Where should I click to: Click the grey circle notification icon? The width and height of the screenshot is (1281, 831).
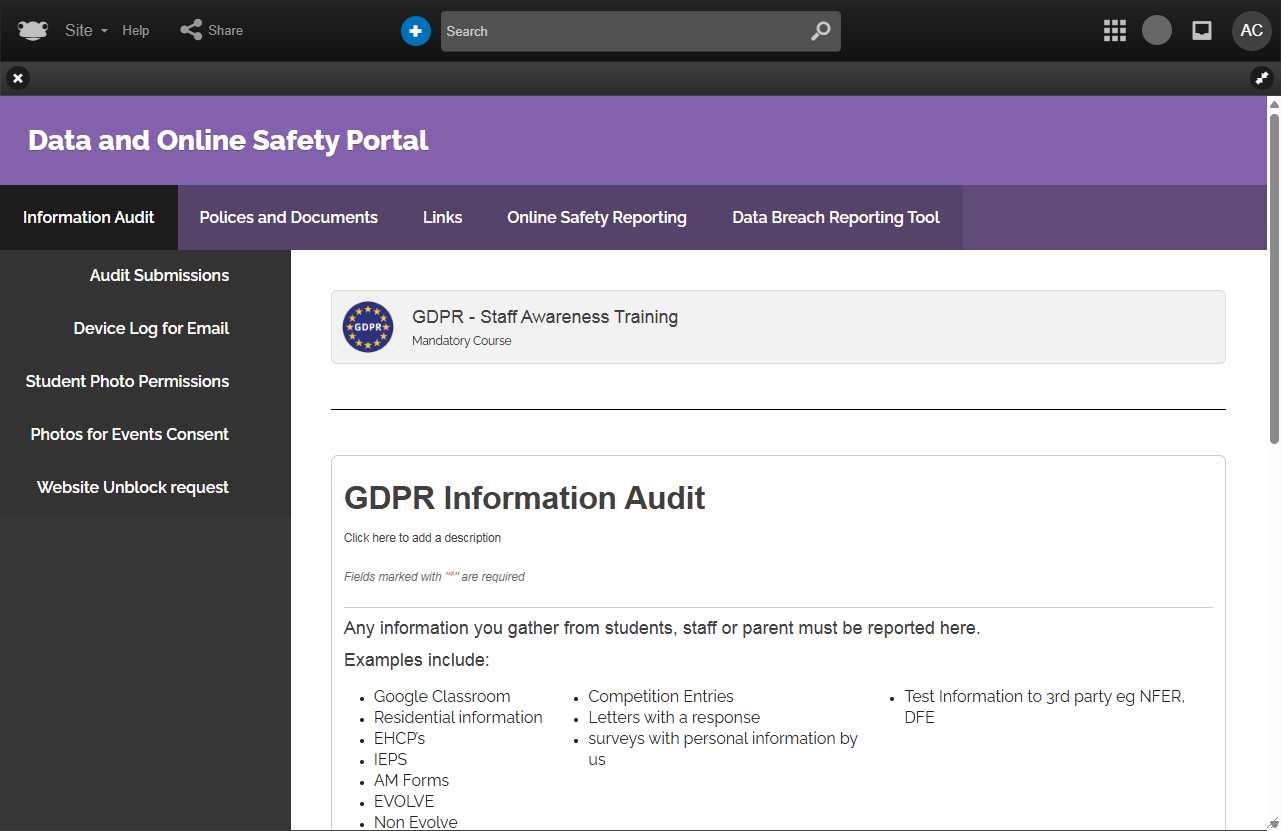(1157, 31)
